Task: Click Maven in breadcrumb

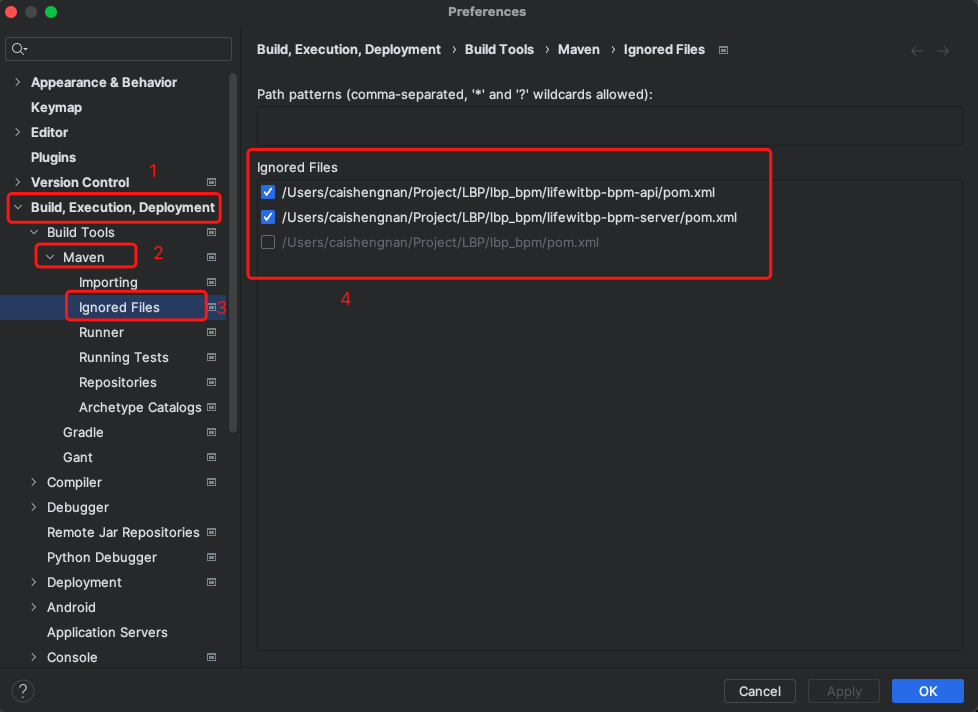Action: pos(578,50)
